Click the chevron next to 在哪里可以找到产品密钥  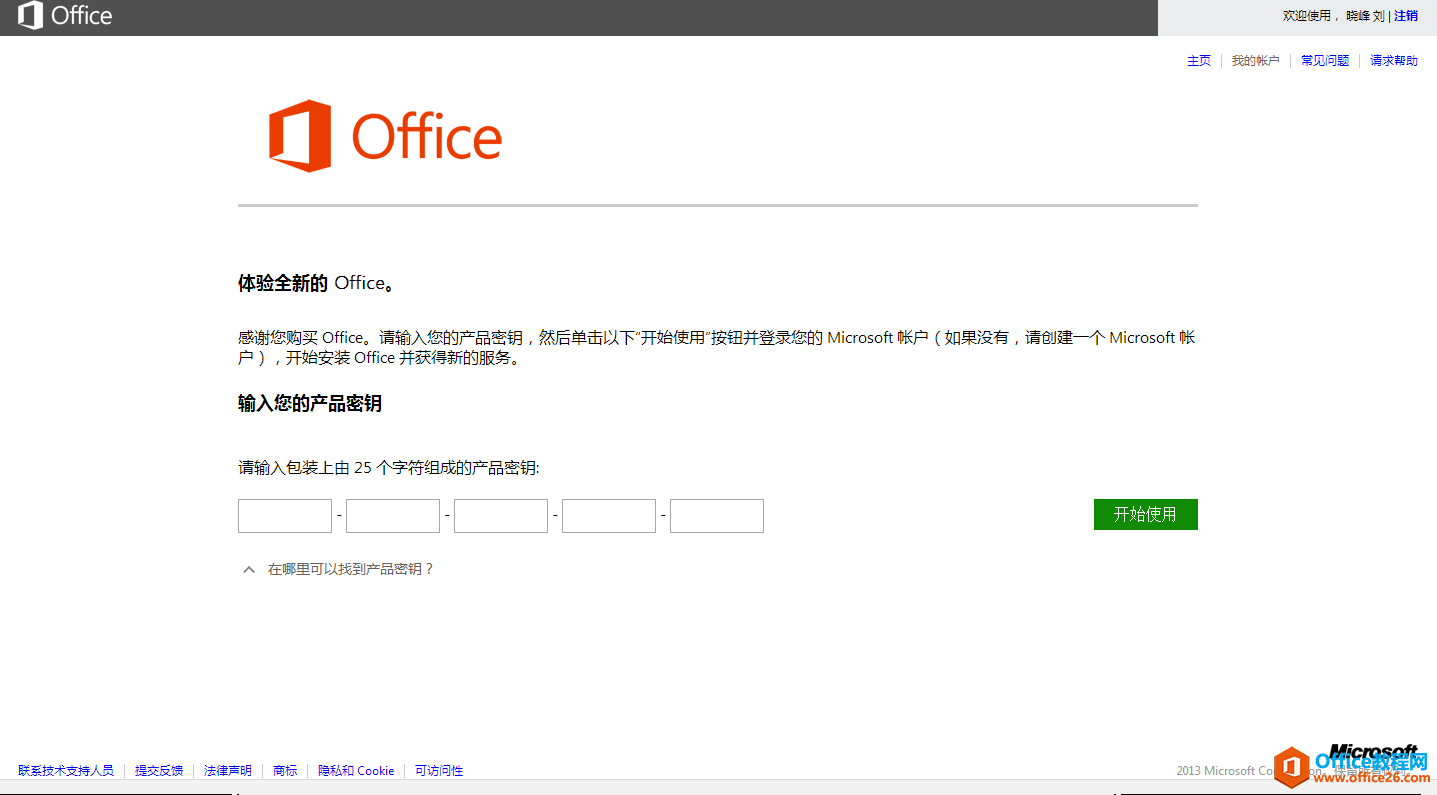(248, 568)
